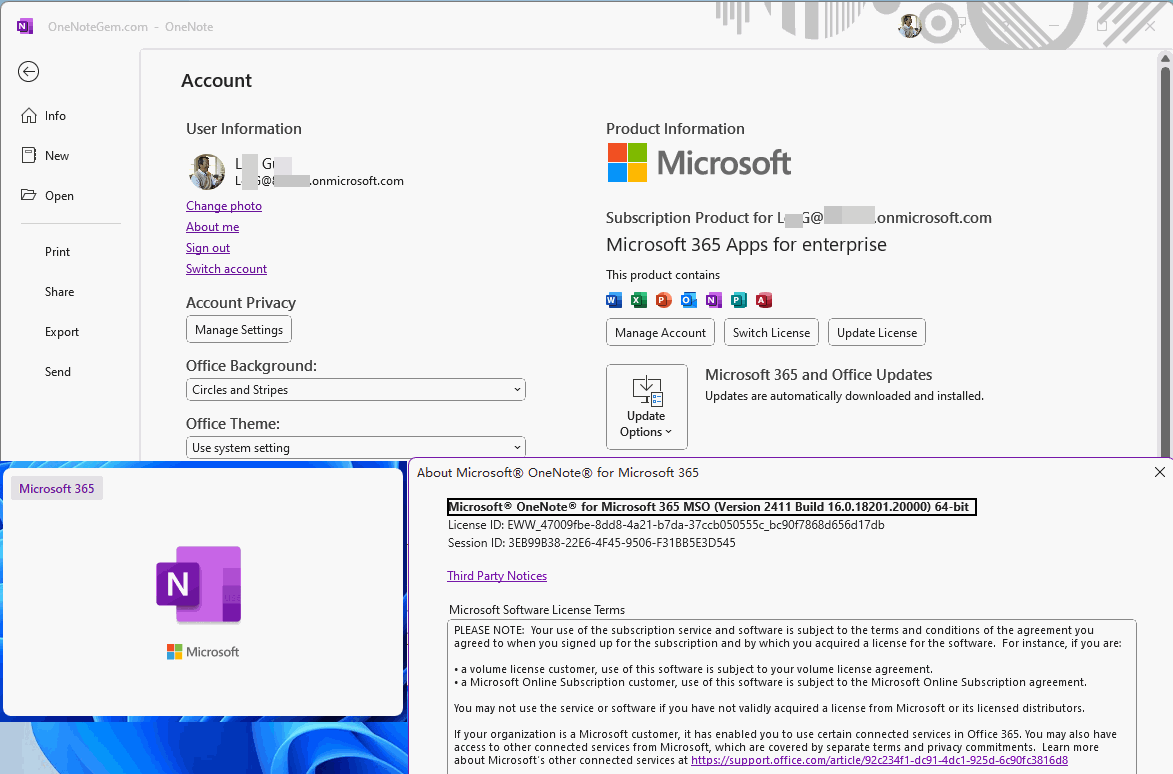This screenshot has height=774, width=1173.
Task: Close the About Microsoft OneNote dialog
Action: [1160, 472]
